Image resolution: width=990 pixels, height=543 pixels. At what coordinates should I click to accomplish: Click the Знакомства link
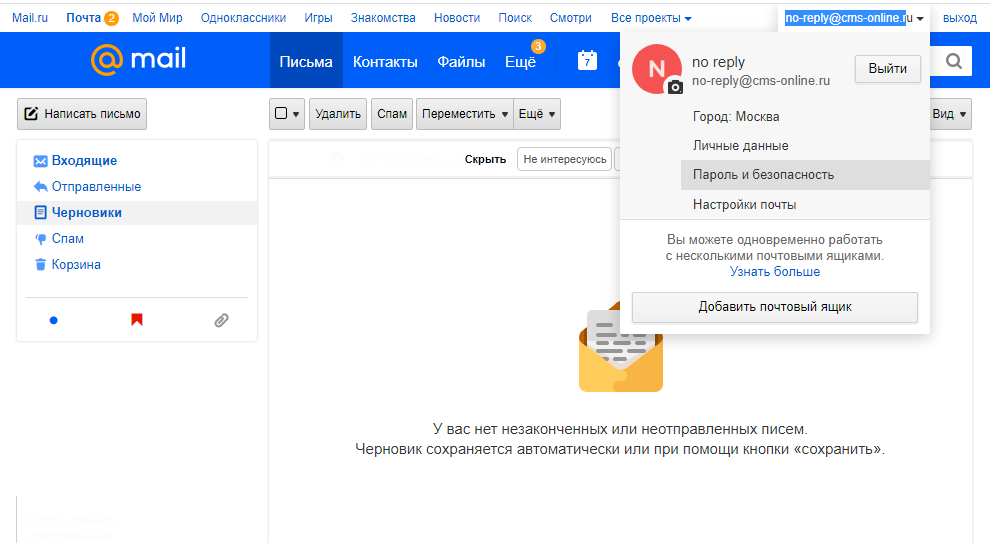tap(383, 18)
